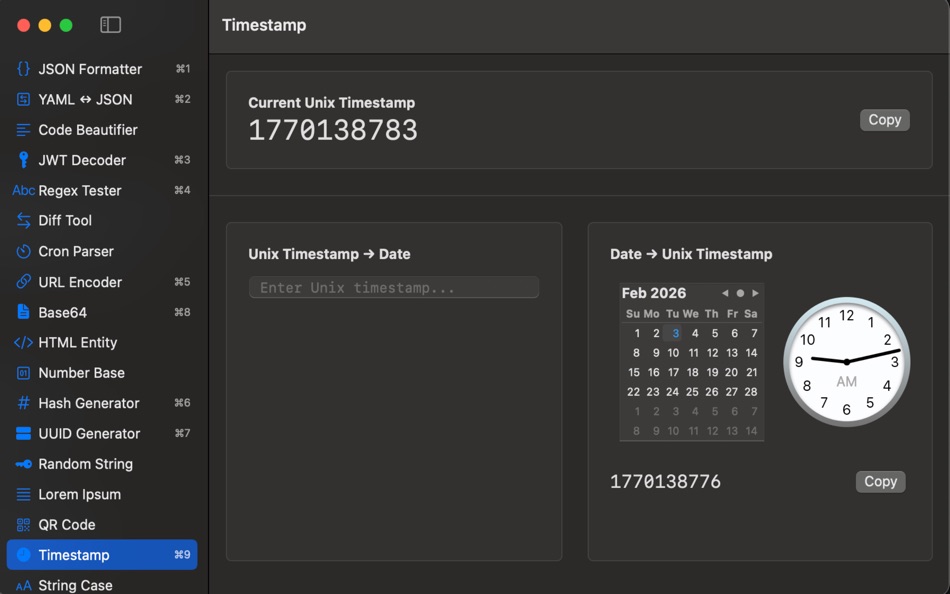Select February 25 in the calendar

[x=693, y=392]
